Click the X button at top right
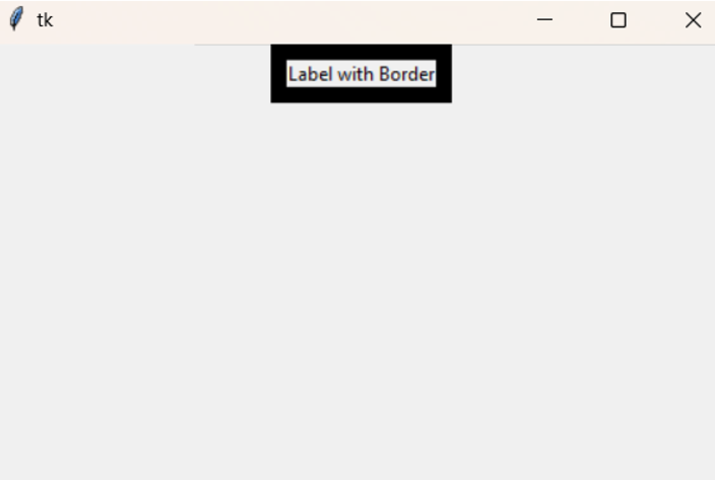The height and width of the screenshot is (480, 715). [x=693, y=20]
